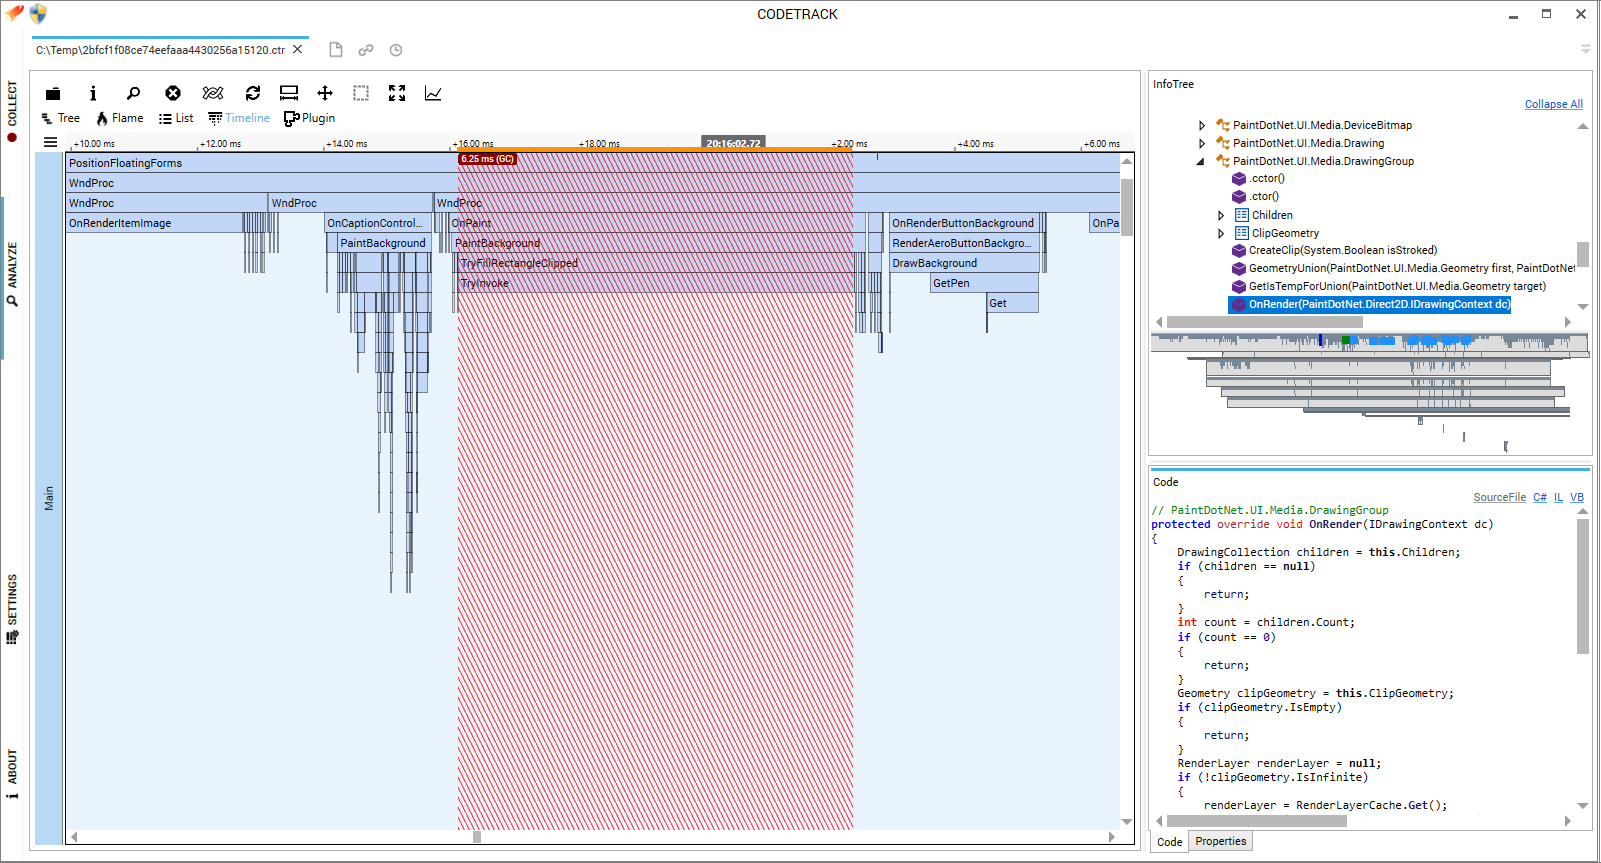Click the minimap overview thumbnail
This screenshot has width=1601, height=863.
tap(1370, 392)
